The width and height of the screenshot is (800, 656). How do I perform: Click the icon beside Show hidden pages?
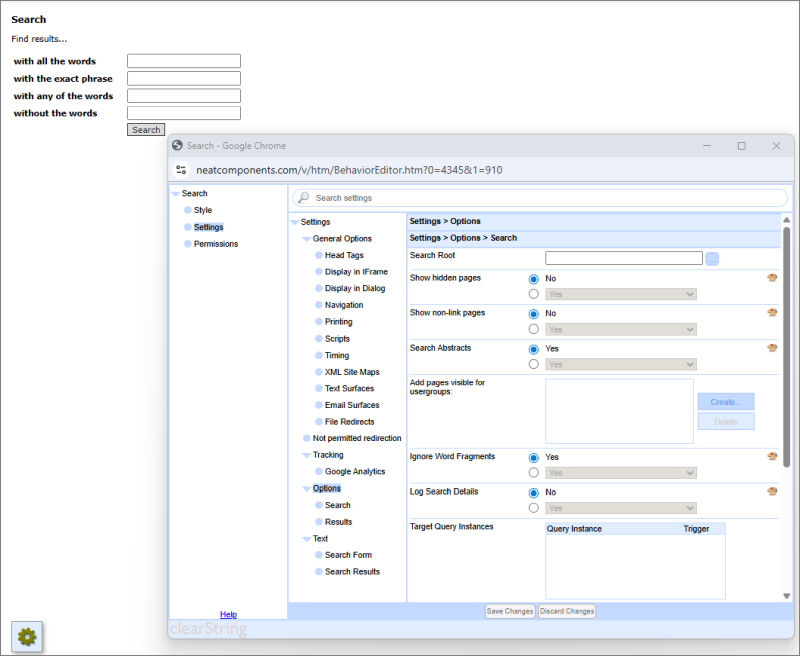(x=772, y=278)
